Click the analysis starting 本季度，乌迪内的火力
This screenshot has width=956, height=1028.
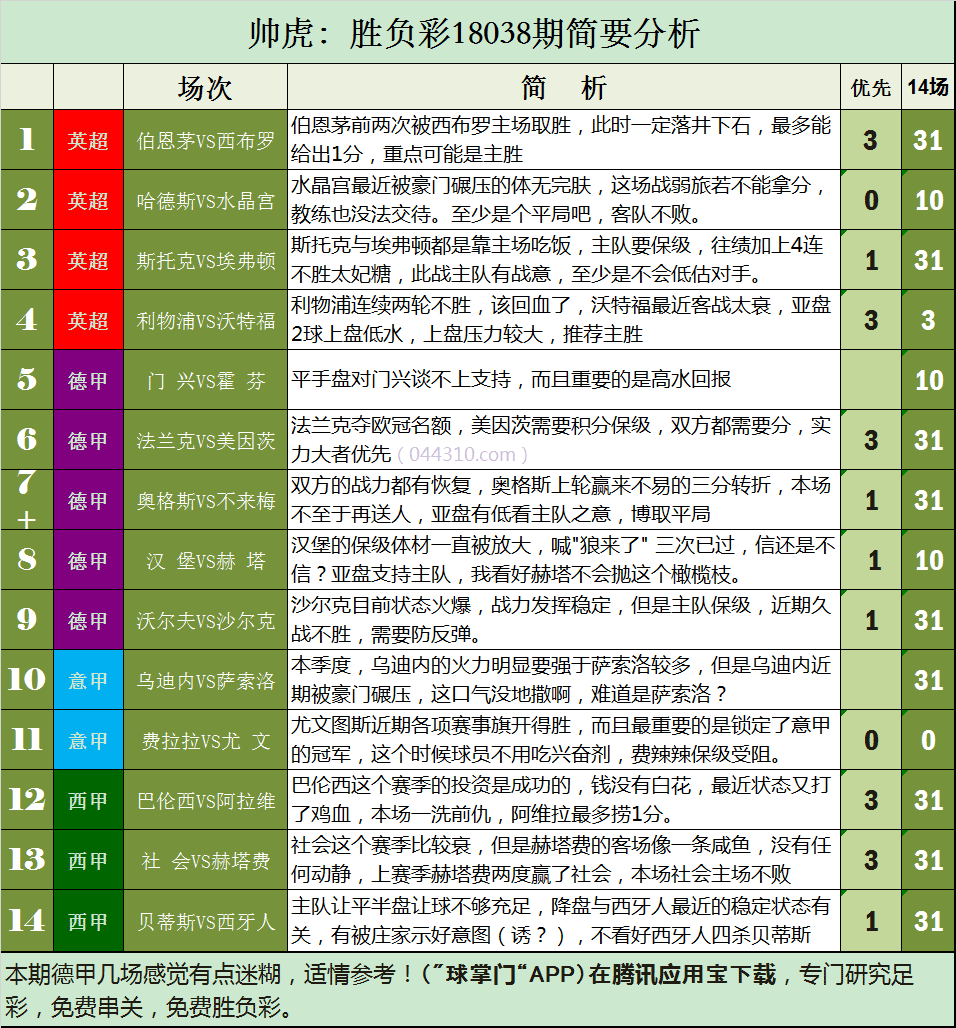(564, 680)
